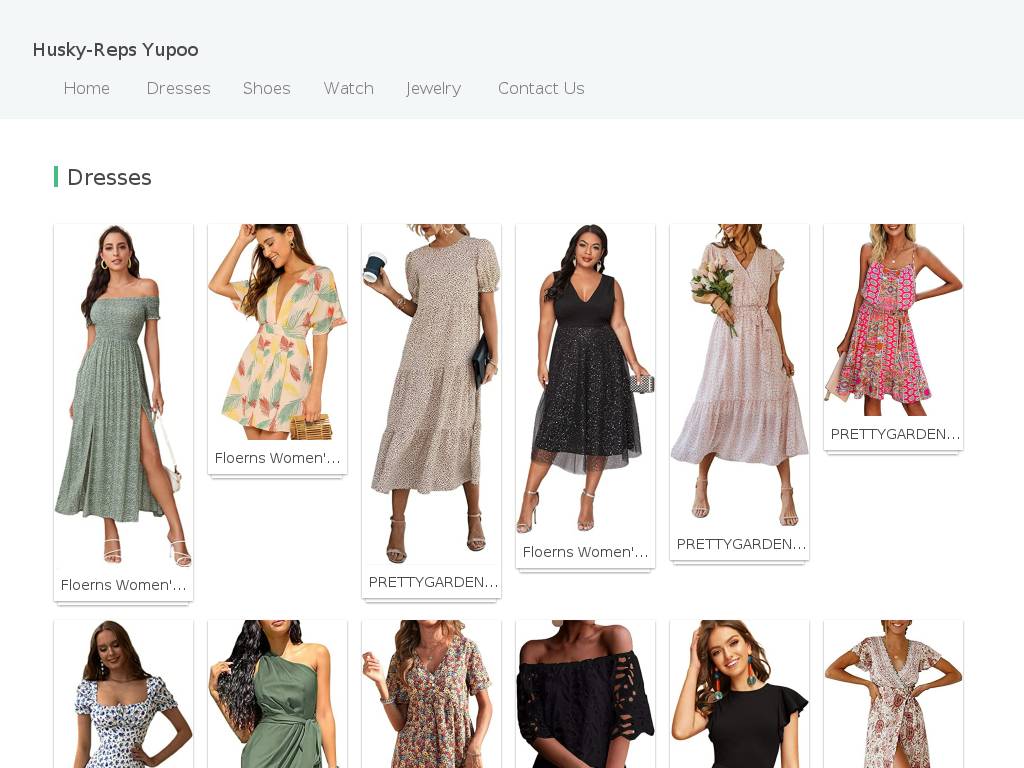Open the tropical print short dress photo
This screenshot has height=768, width=1024.
tap(278, 332)
